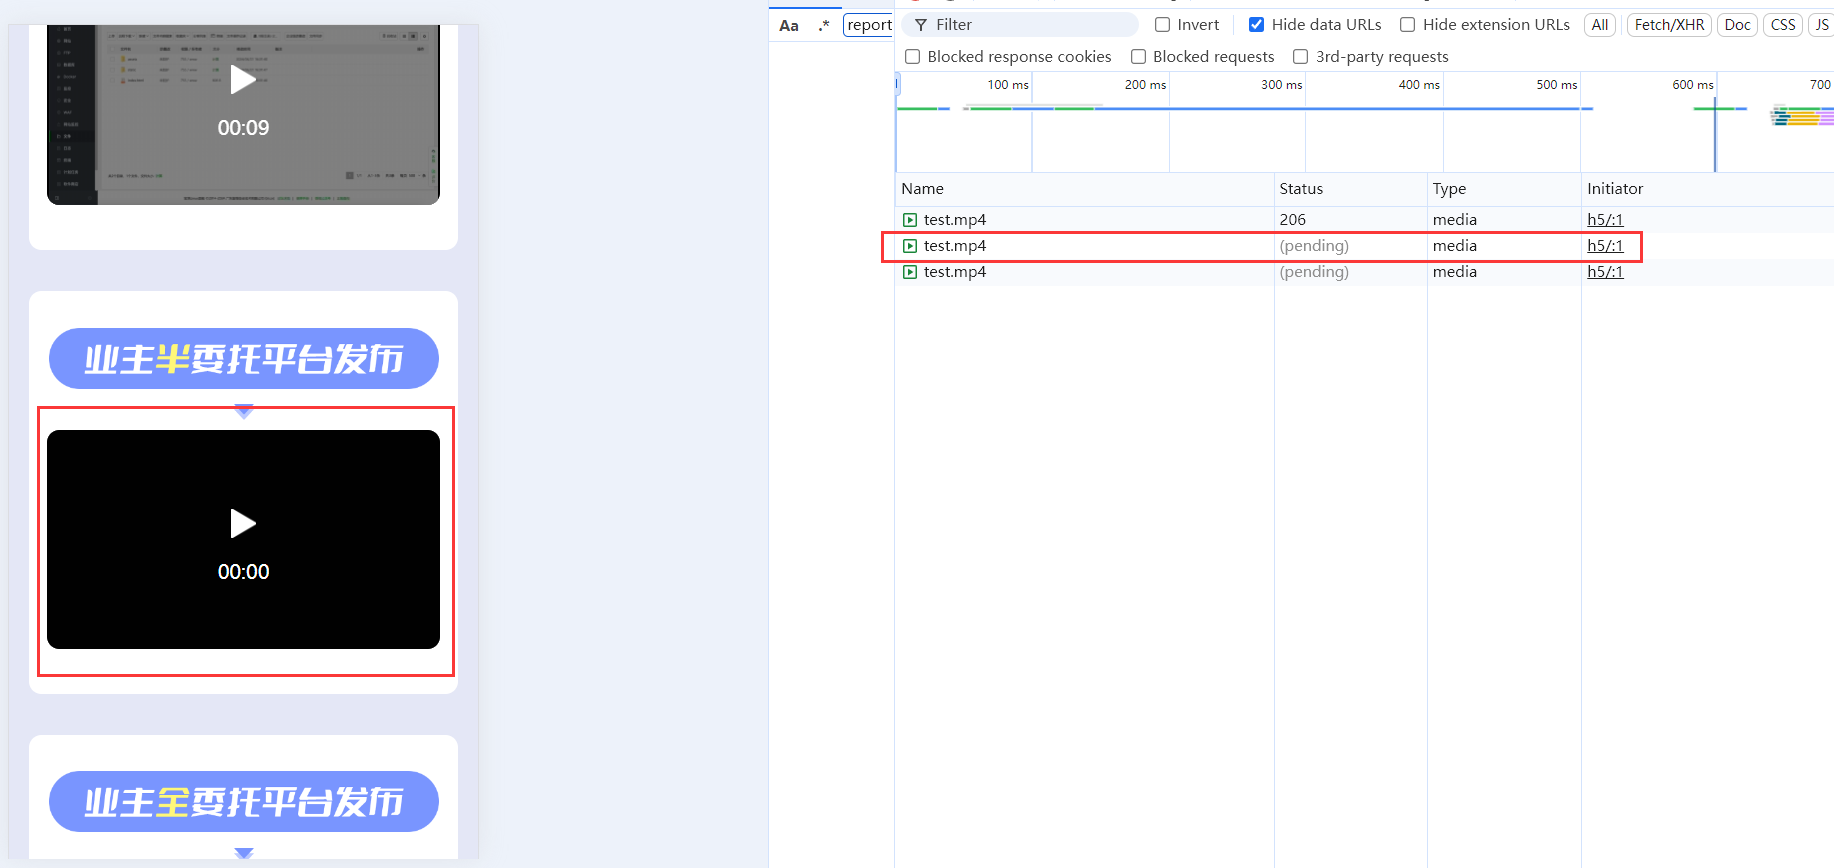Click media icon of second test.mp4 row
Screen dimensions: 1834x868
coord(910,246)
